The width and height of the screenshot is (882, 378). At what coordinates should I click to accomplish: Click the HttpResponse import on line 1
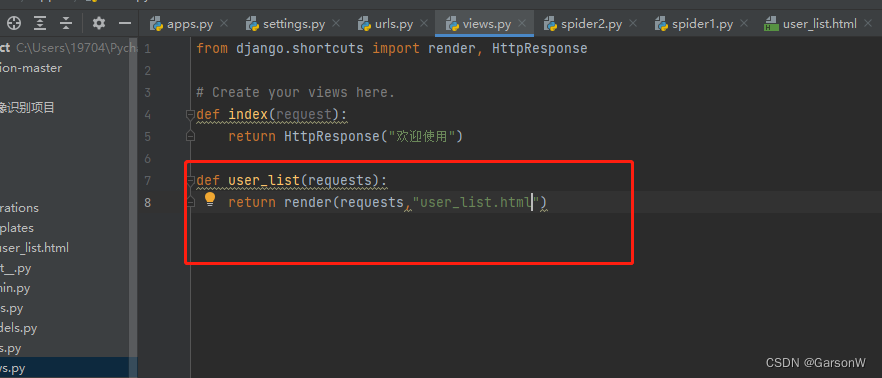(539, 49)
